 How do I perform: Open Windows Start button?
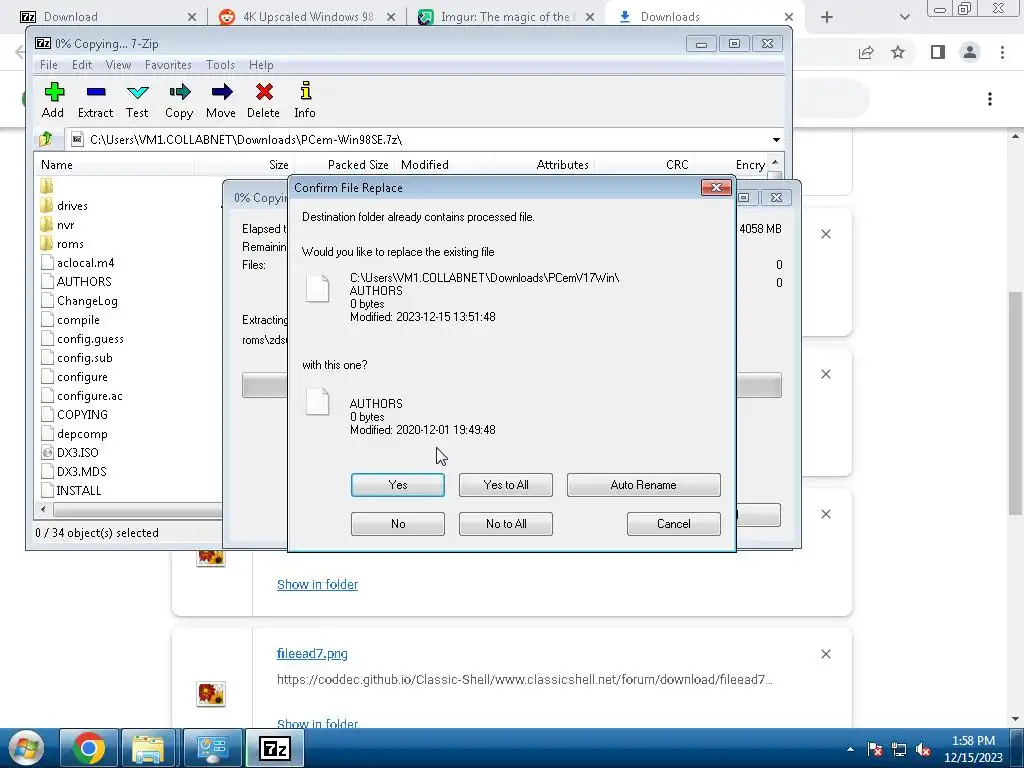click(x=25, y=748)
